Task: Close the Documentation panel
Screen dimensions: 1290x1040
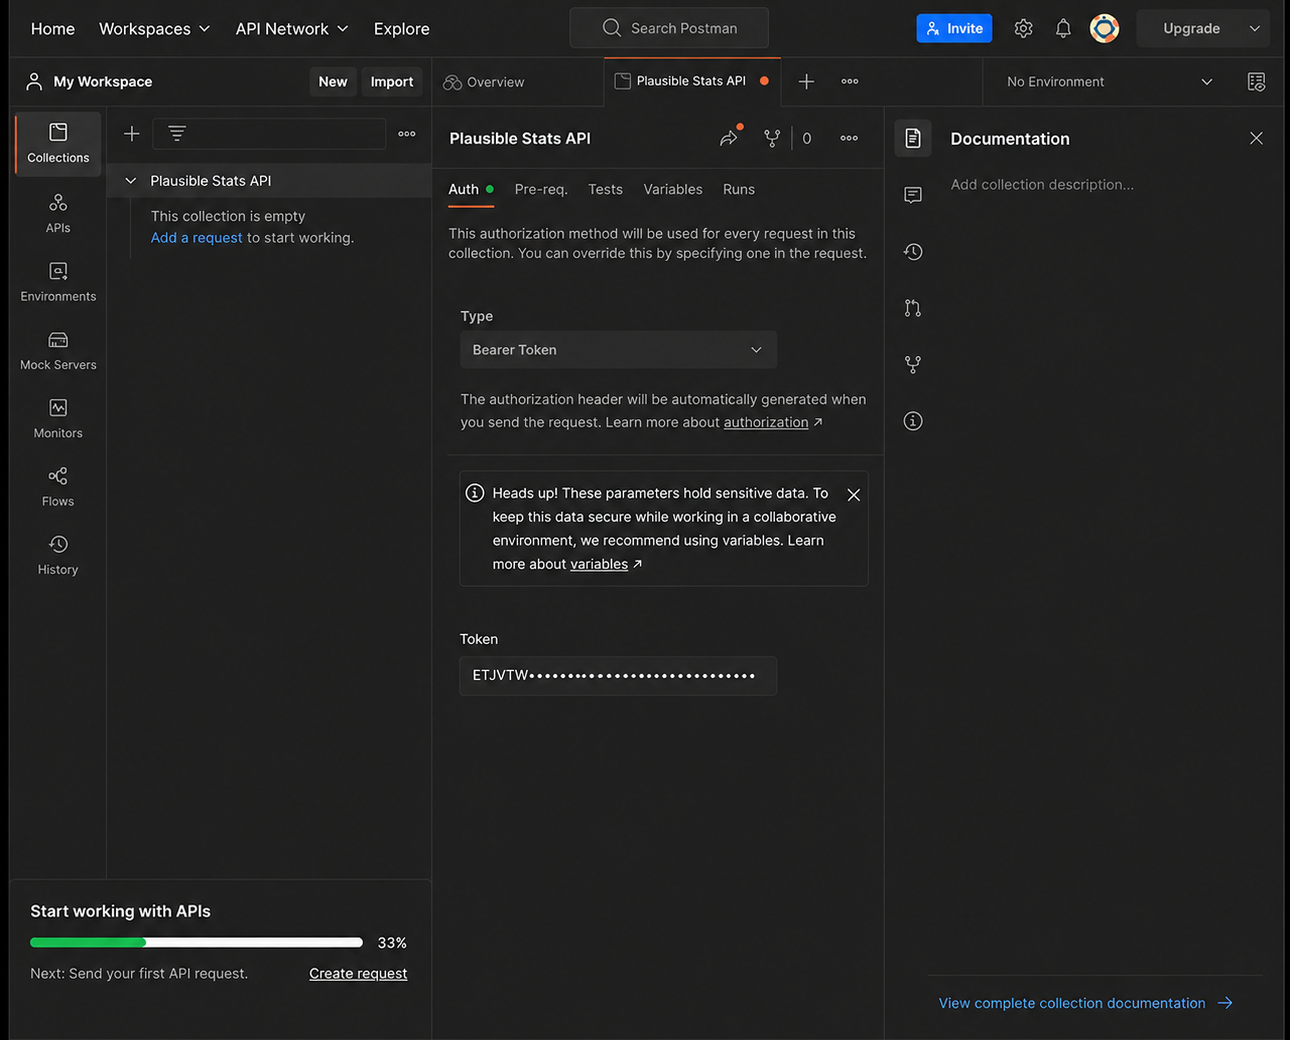Action: (1256, 138)
